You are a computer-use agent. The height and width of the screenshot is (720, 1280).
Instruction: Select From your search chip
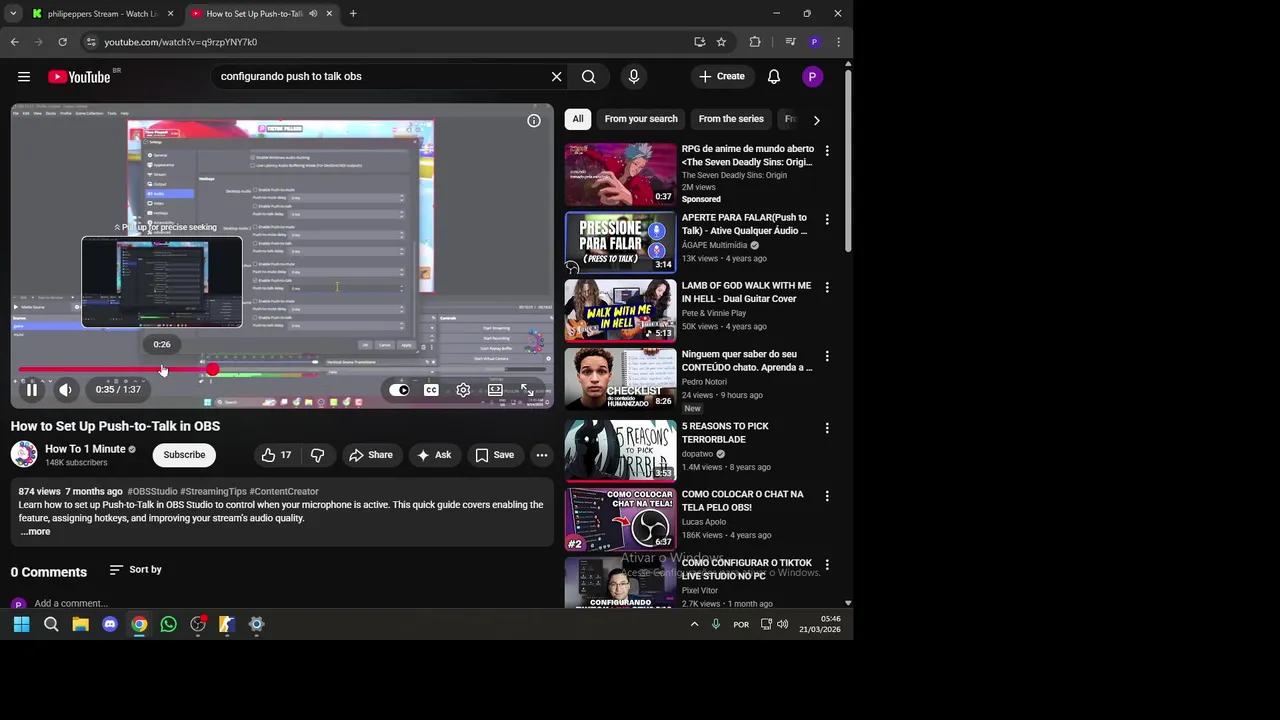pyautogui.click(x=641, y=119)
